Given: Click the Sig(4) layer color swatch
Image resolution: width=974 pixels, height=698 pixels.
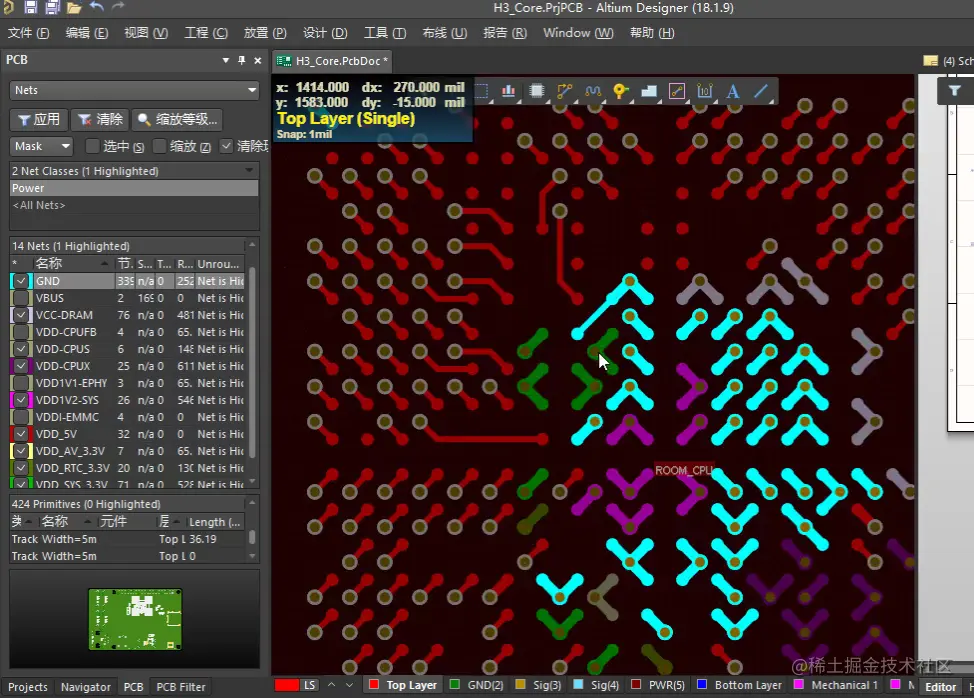Looking at the screenshot, I should tap(578, 684).
